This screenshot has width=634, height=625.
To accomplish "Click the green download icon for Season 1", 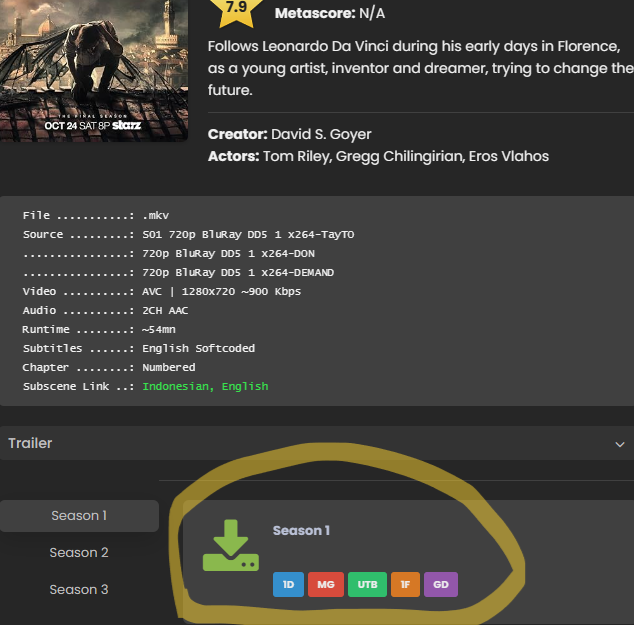I will click(x=231, y=545).
